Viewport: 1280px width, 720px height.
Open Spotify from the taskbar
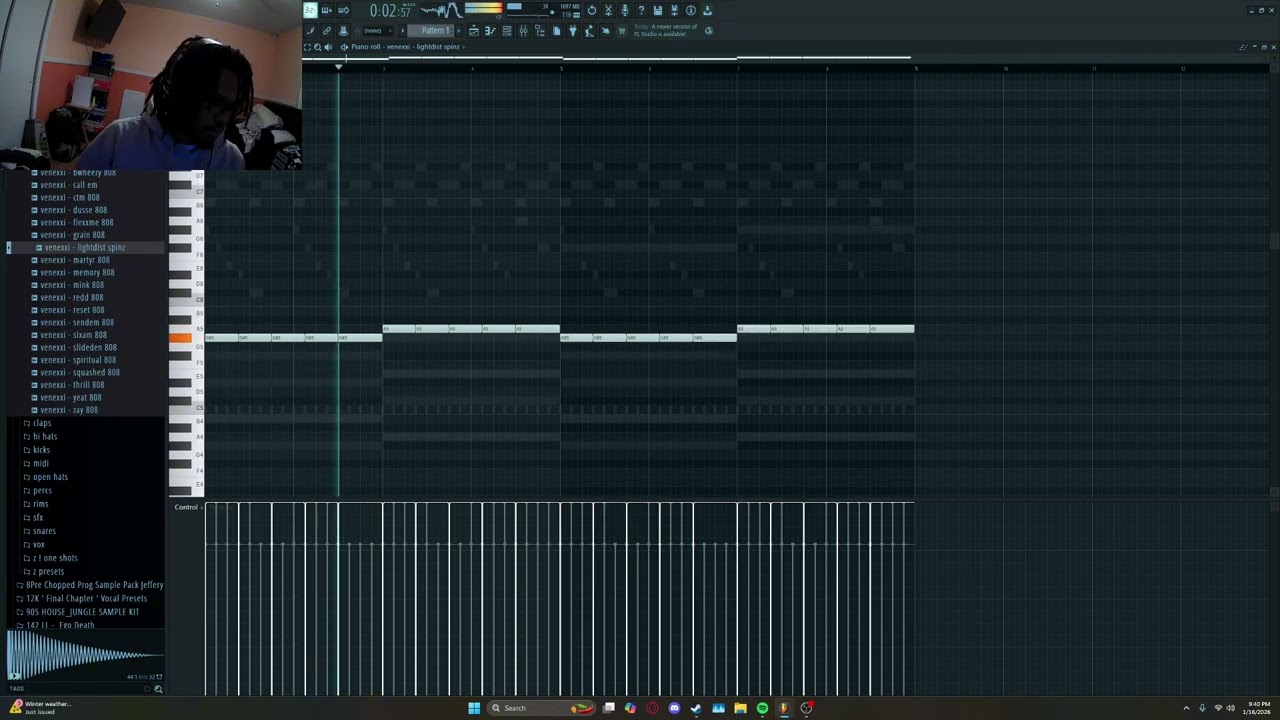point(762,708)
